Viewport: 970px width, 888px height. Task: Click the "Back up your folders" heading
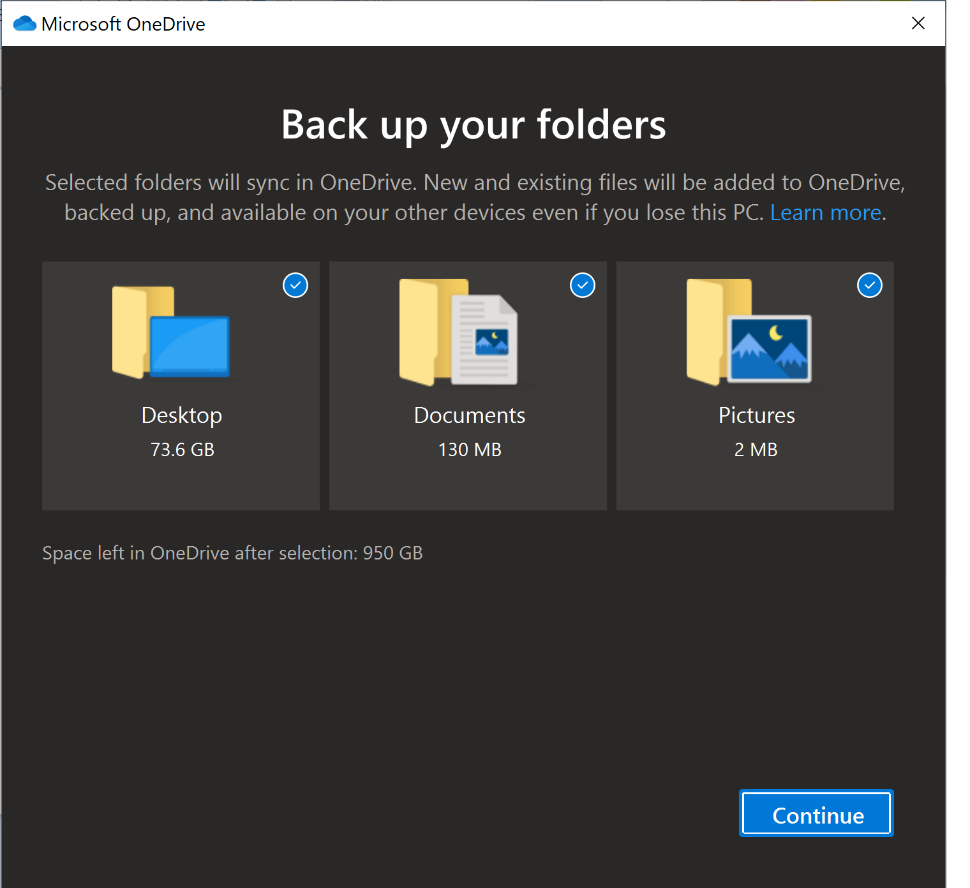473,126
